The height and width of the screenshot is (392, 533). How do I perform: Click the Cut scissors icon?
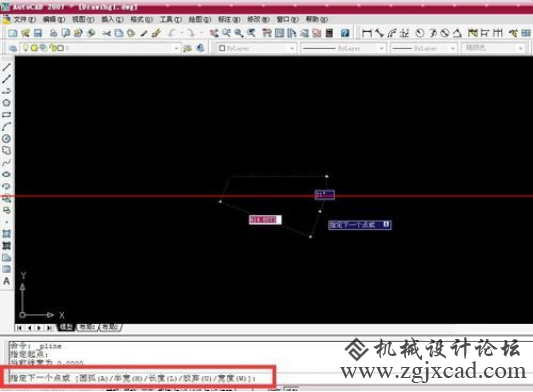point(107,33)
